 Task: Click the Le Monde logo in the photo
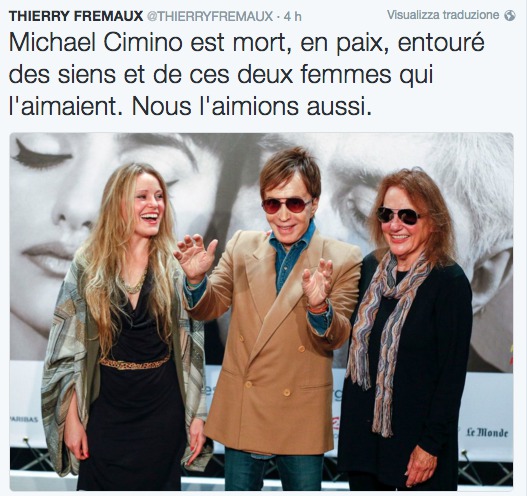tap(487, 432)
